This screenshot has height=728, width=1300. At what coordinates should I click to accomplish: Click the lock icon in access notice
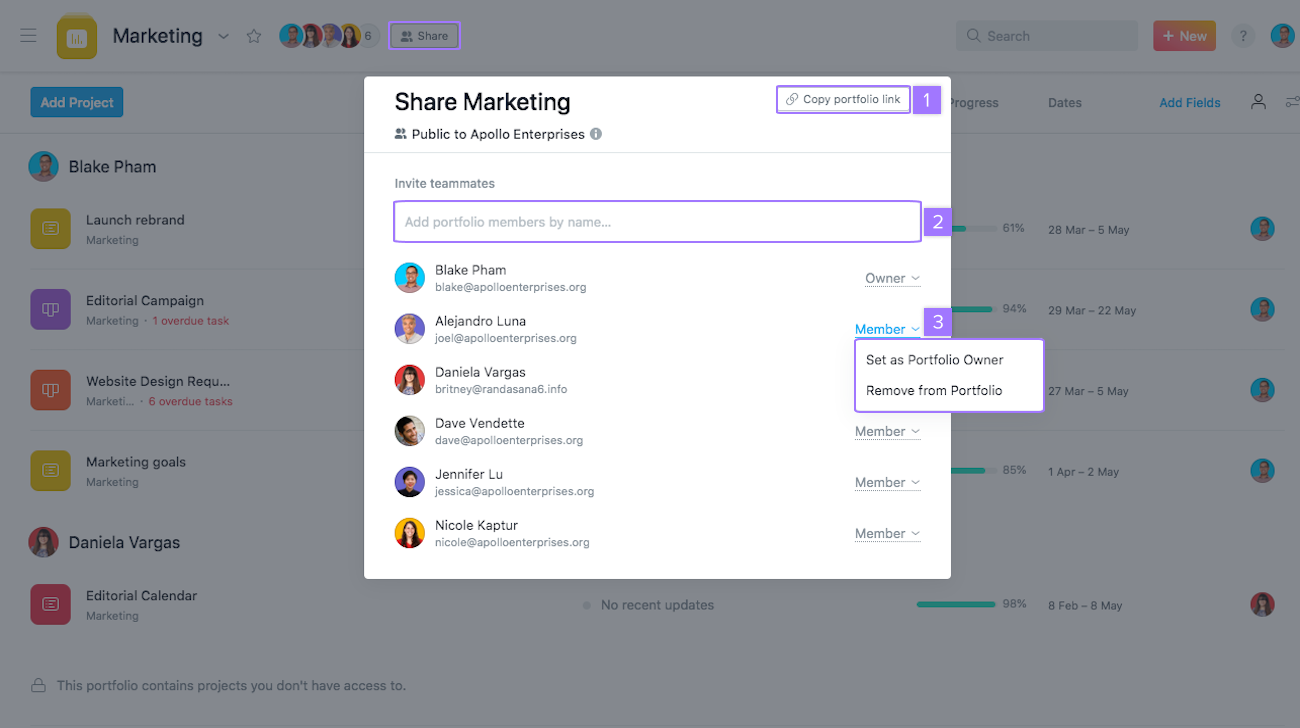point(38,686)
